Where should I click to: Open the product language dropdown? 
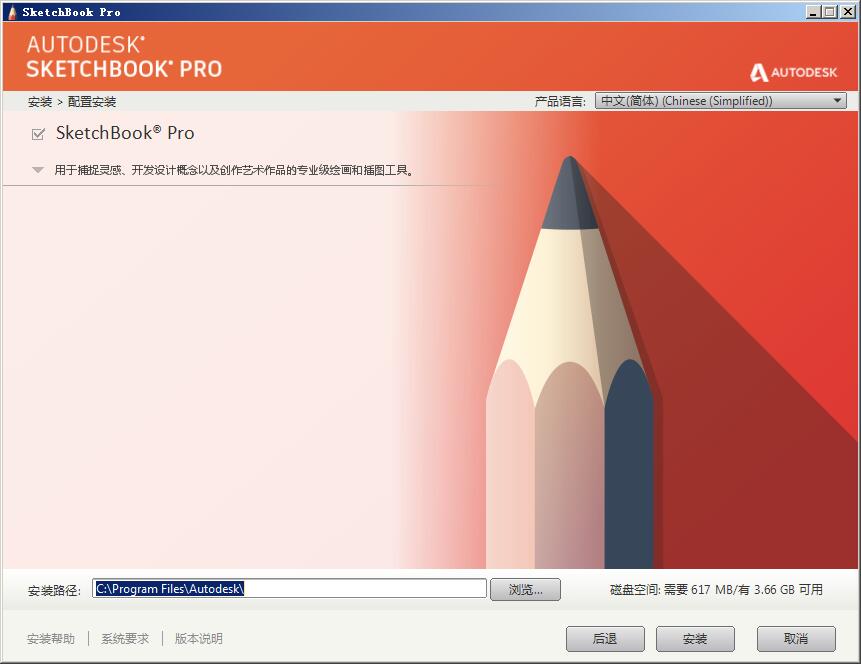(x=720, y=101)
